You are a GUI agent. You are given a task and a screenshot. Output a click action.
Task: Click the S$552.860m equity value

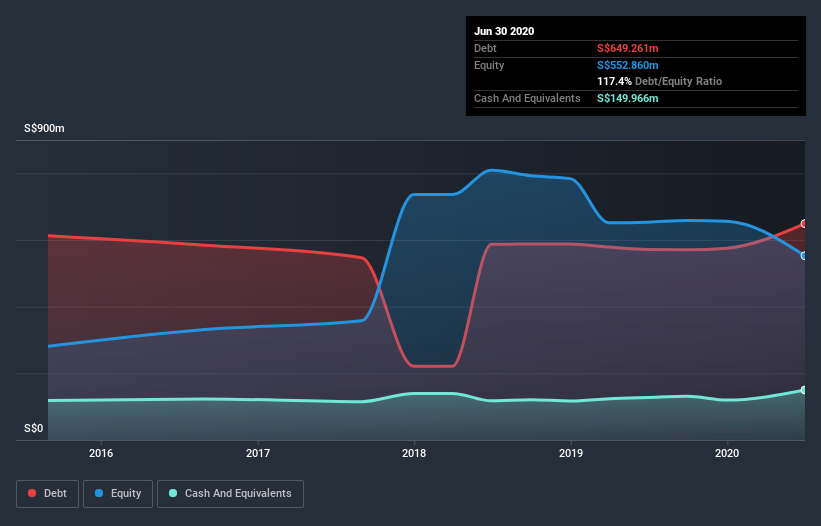(628, 65)
